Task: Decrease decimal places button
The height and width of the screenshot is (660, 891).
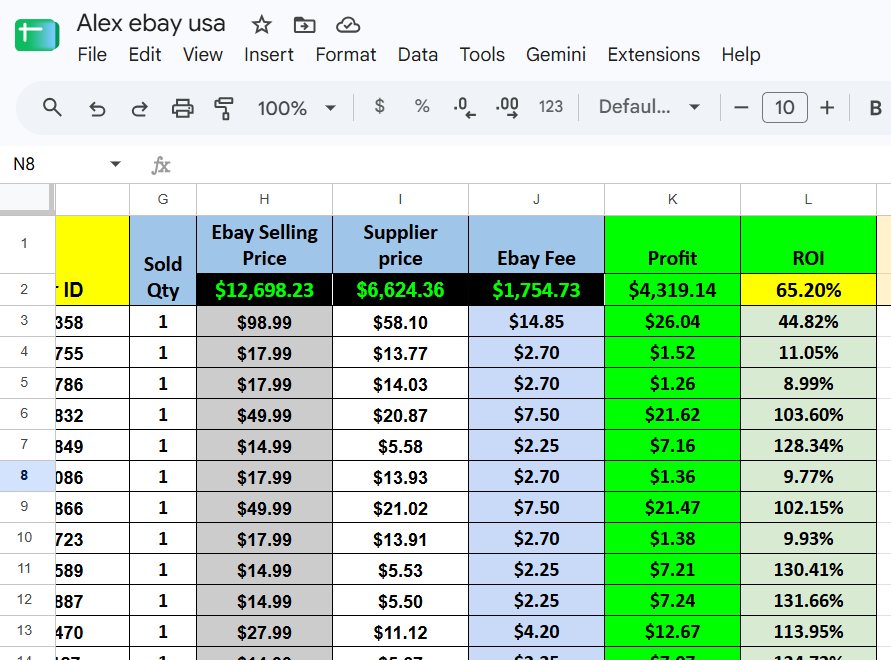Action: coord(464,107)
